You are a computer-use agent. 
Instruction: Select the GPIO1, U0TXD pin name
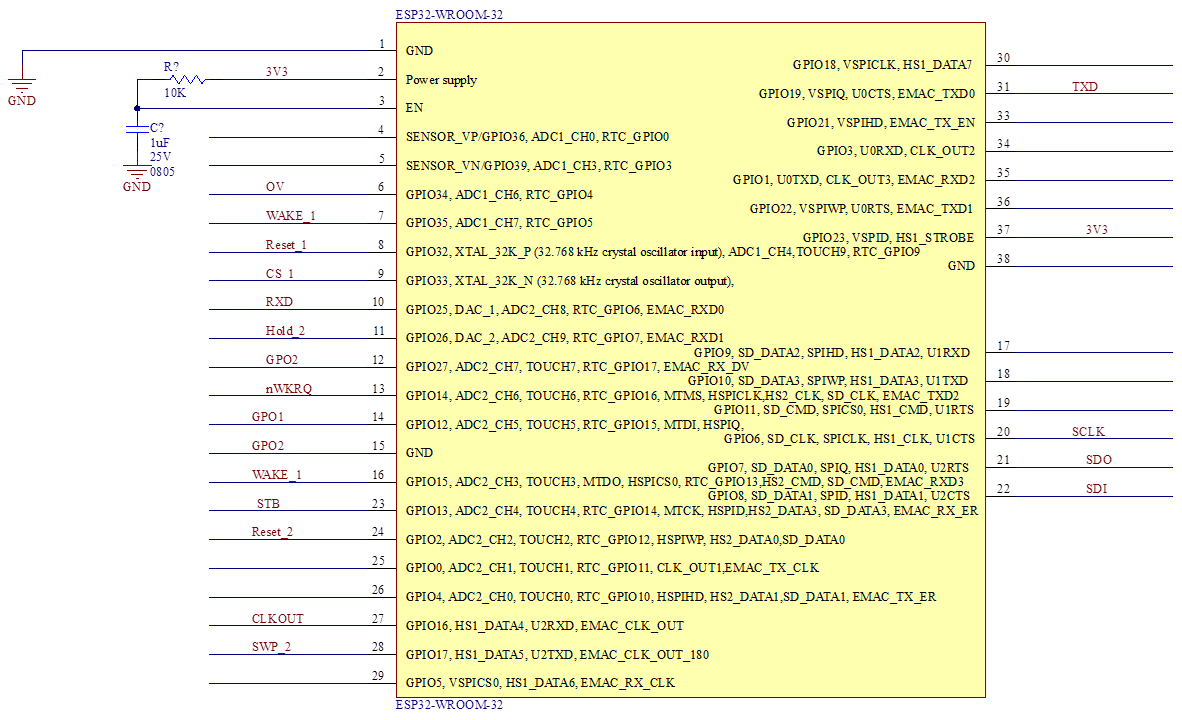click(853, 180)
